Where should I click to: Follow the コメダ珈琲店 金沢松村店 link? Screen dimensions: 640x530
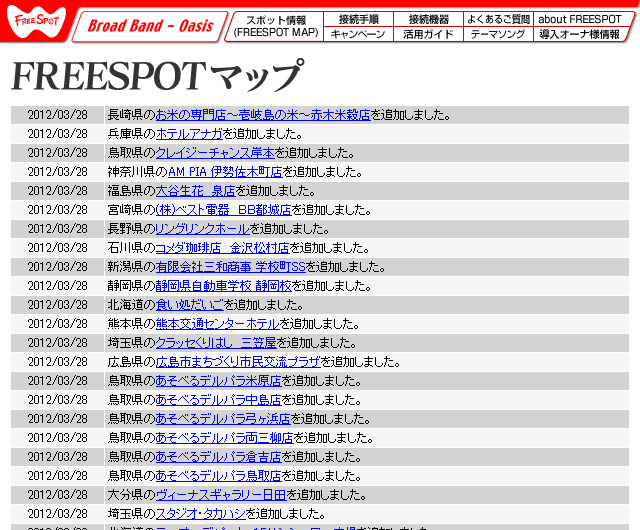(222, 248)
